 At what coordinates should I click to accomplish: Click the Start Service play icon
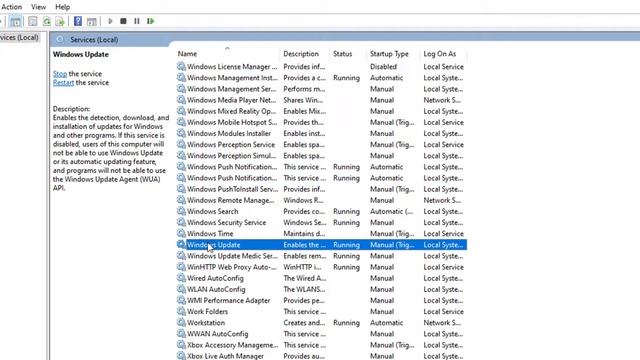110,21
